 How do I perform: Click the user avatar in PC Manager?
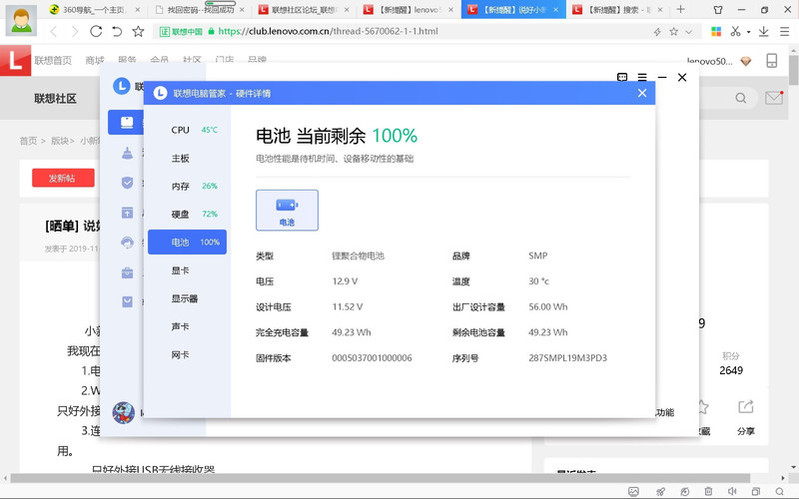(x=123, y=413)
